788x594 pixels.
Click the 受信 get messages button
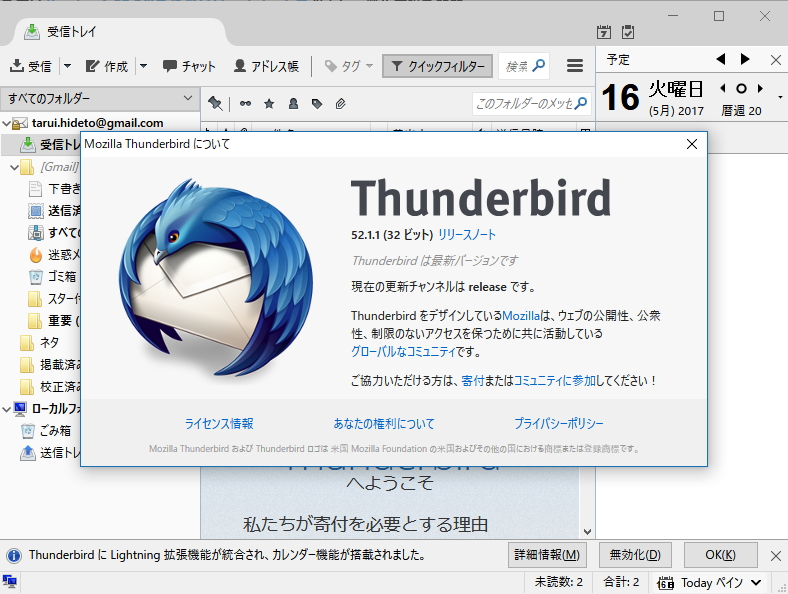(x=31, y=66)
